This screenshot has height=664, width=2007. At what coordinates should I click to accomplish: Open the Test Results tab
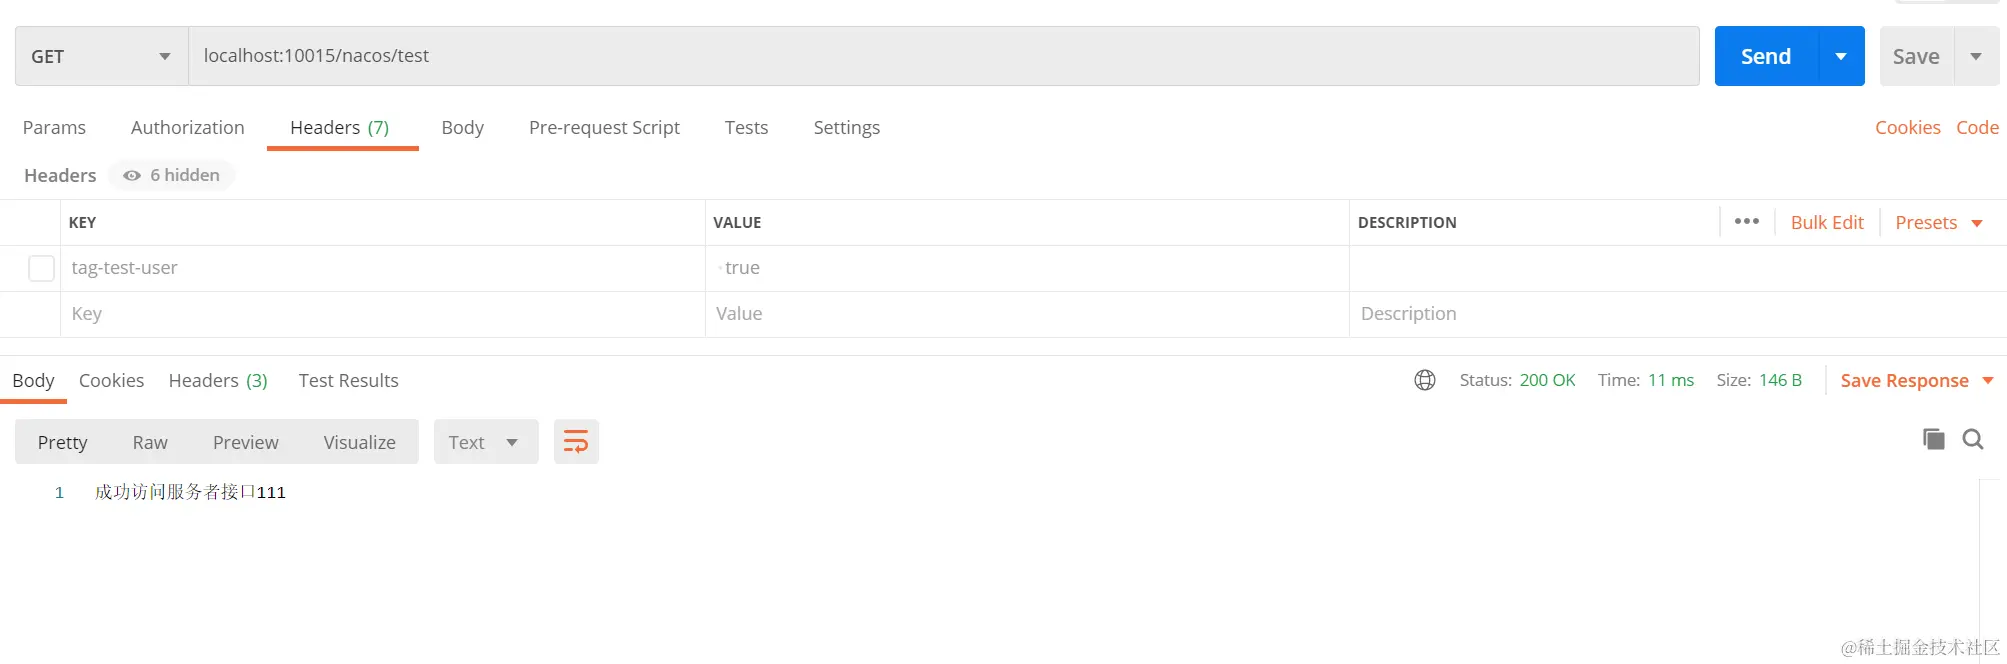348,380
